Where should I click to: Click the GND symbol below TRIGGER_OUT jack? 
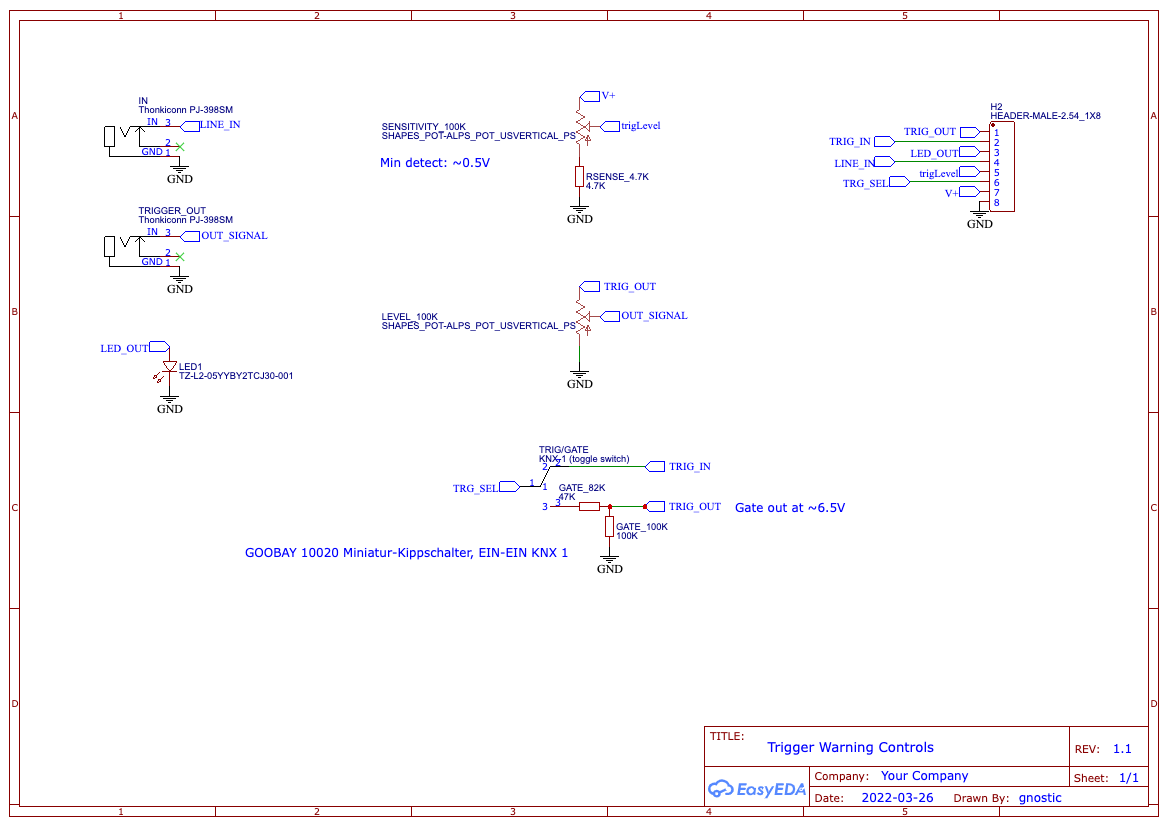click(x=180, y=284)
